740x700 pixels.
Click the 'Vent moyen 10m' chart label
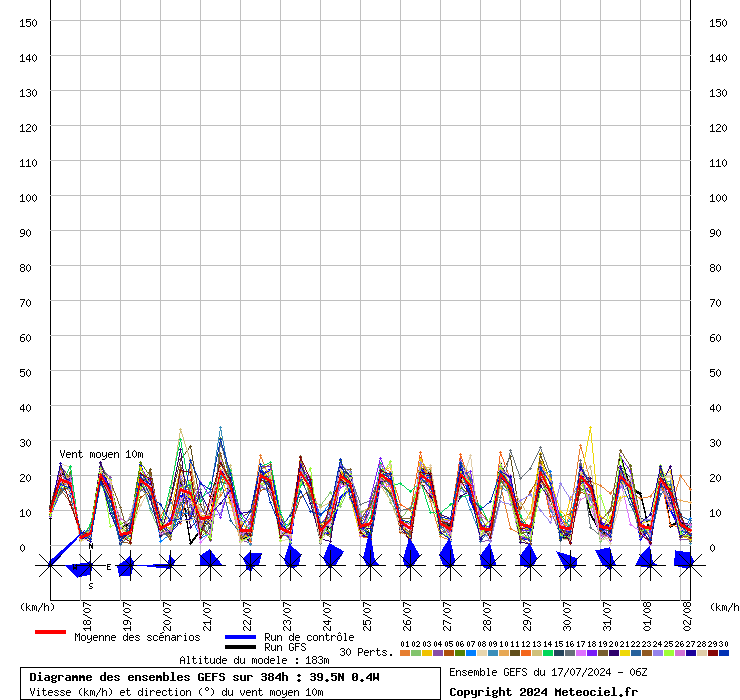click(101, 454)
